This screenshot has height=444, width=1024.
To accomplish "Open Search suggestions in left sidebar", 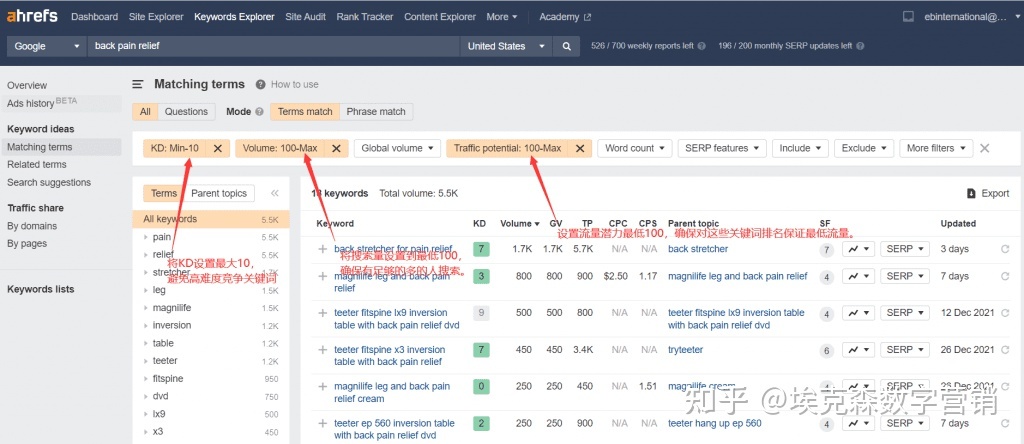I will 49,182.
